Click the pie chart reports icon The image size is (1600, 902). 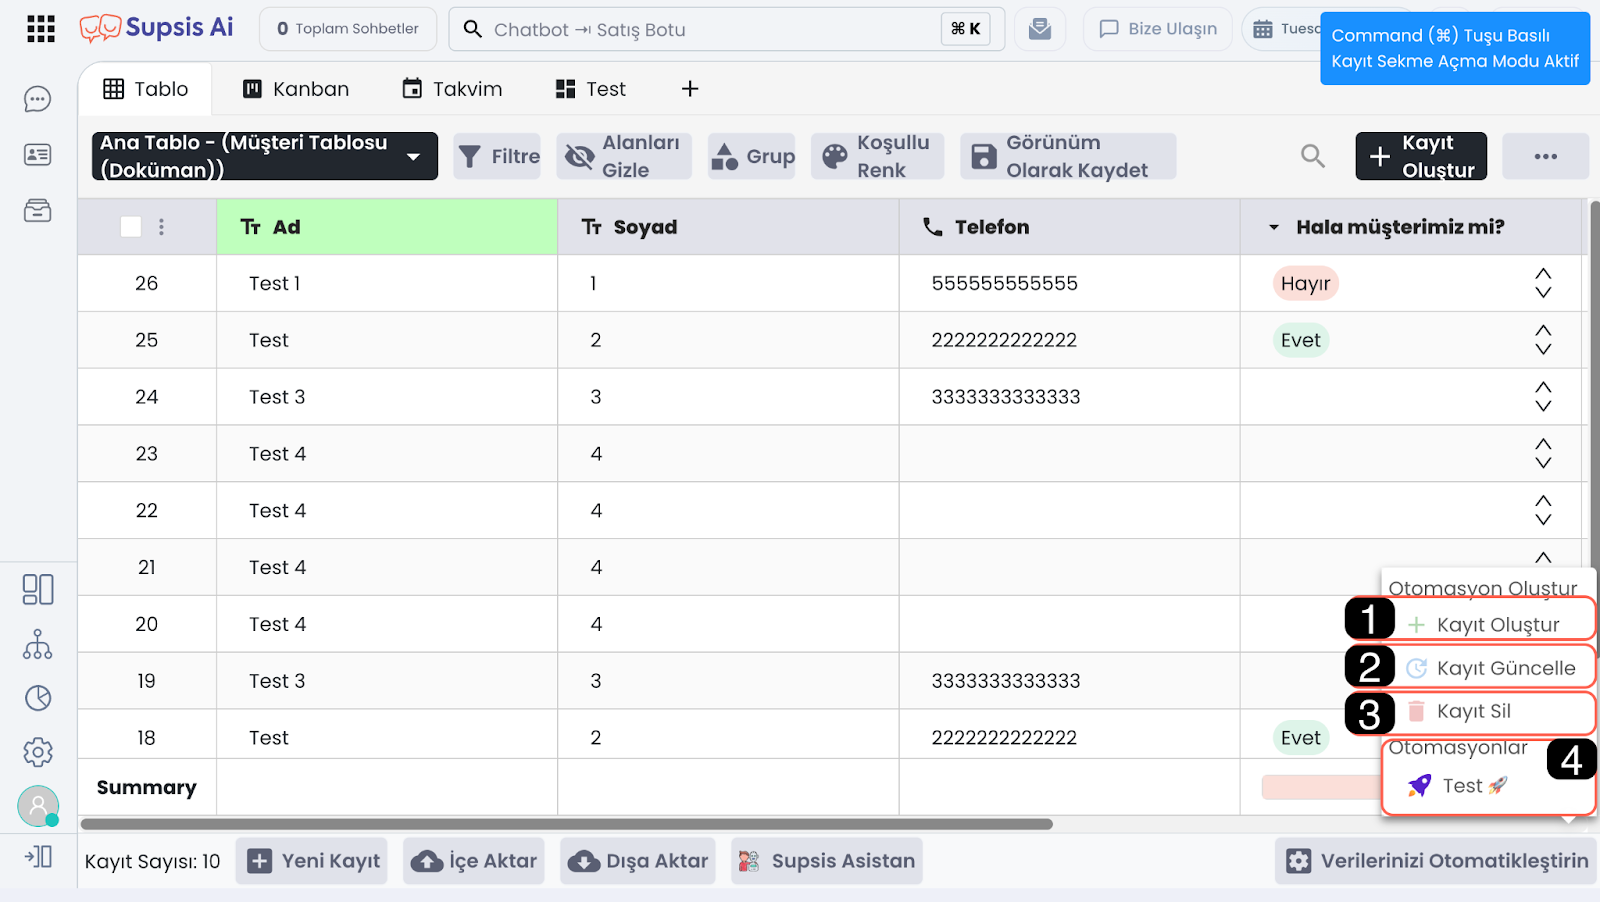[38, 698]
